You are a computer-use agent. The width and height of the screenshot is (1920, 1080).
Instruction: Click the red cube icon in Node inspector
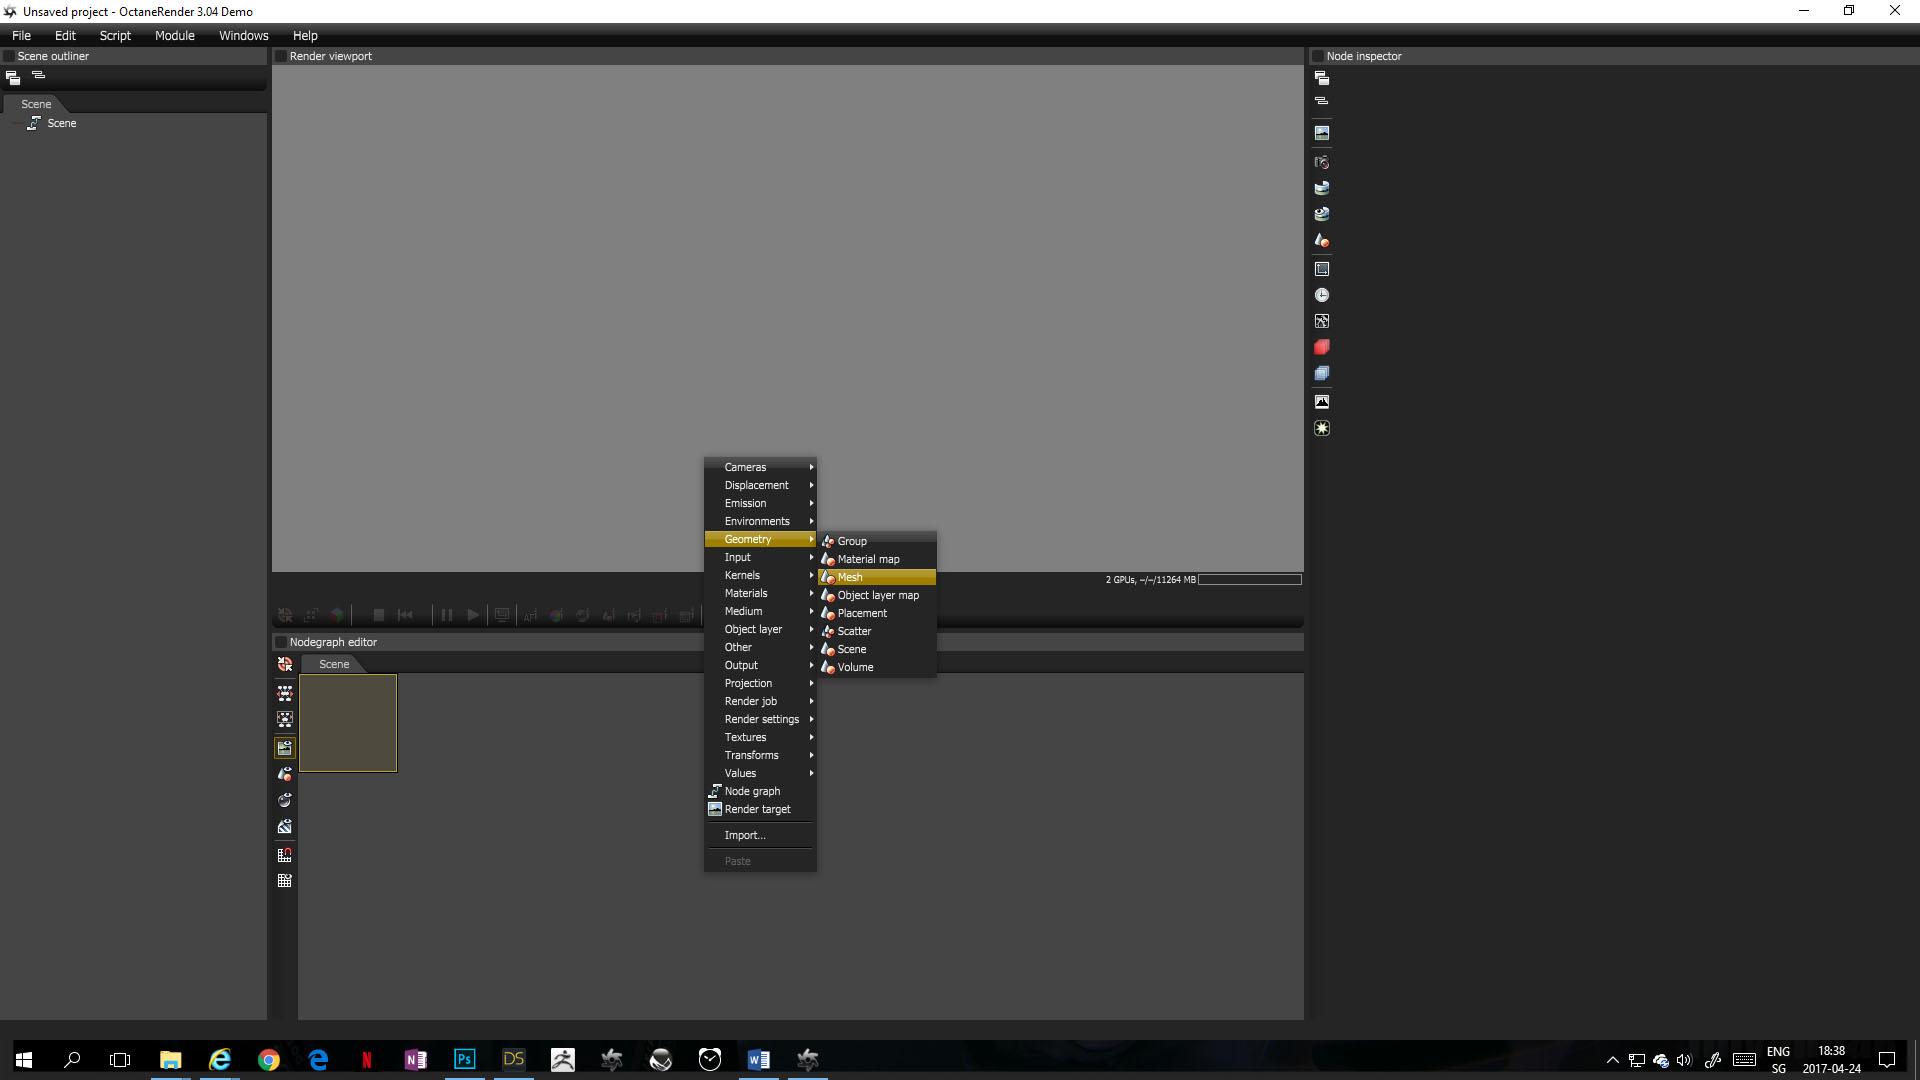tap(1321, 347)
